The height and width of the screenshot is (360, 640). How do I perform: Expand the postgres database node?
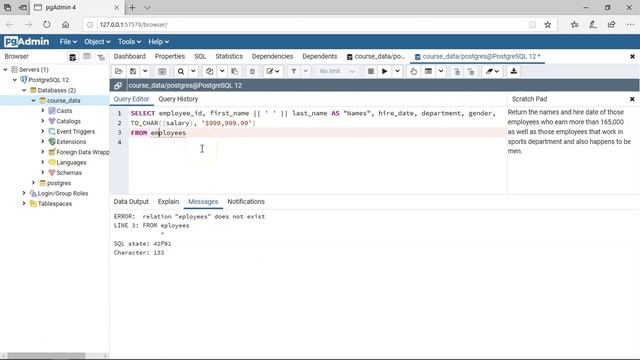(33, 183)
